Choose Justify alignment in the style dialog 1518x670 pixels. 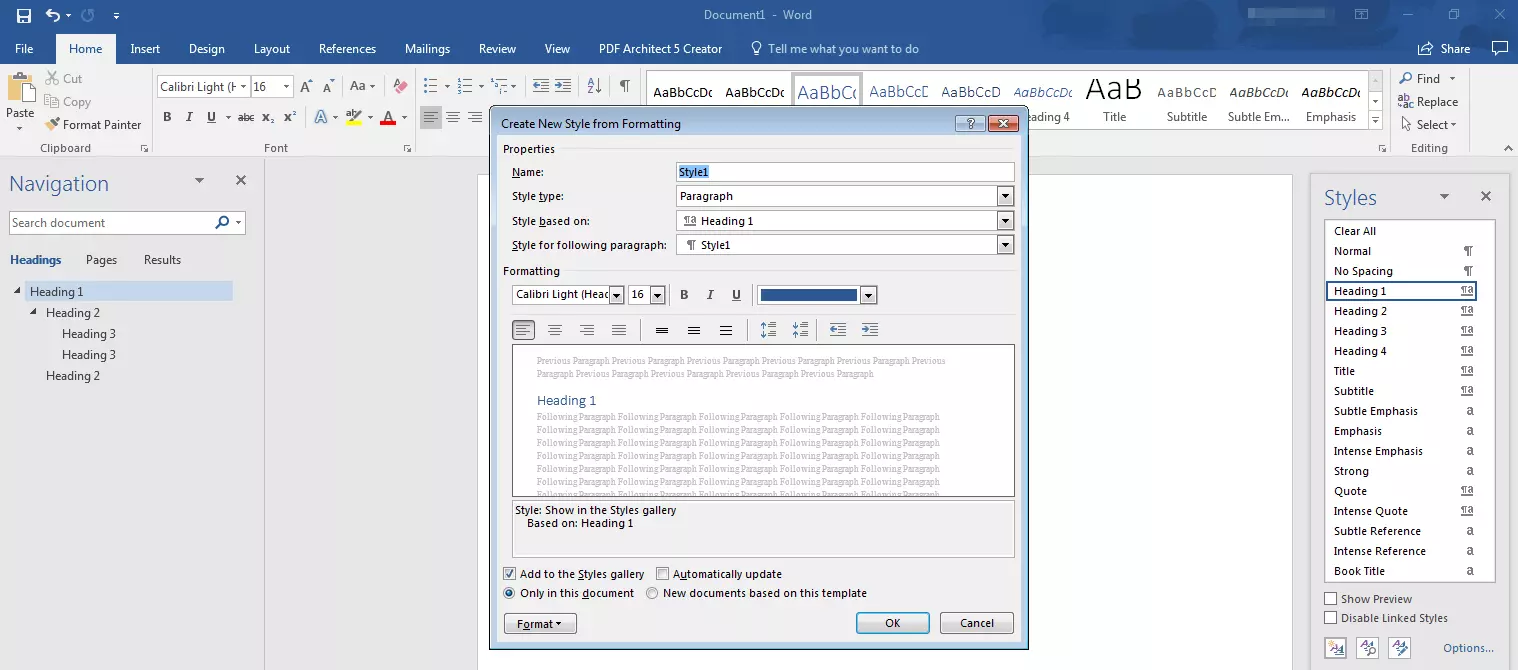619,330
